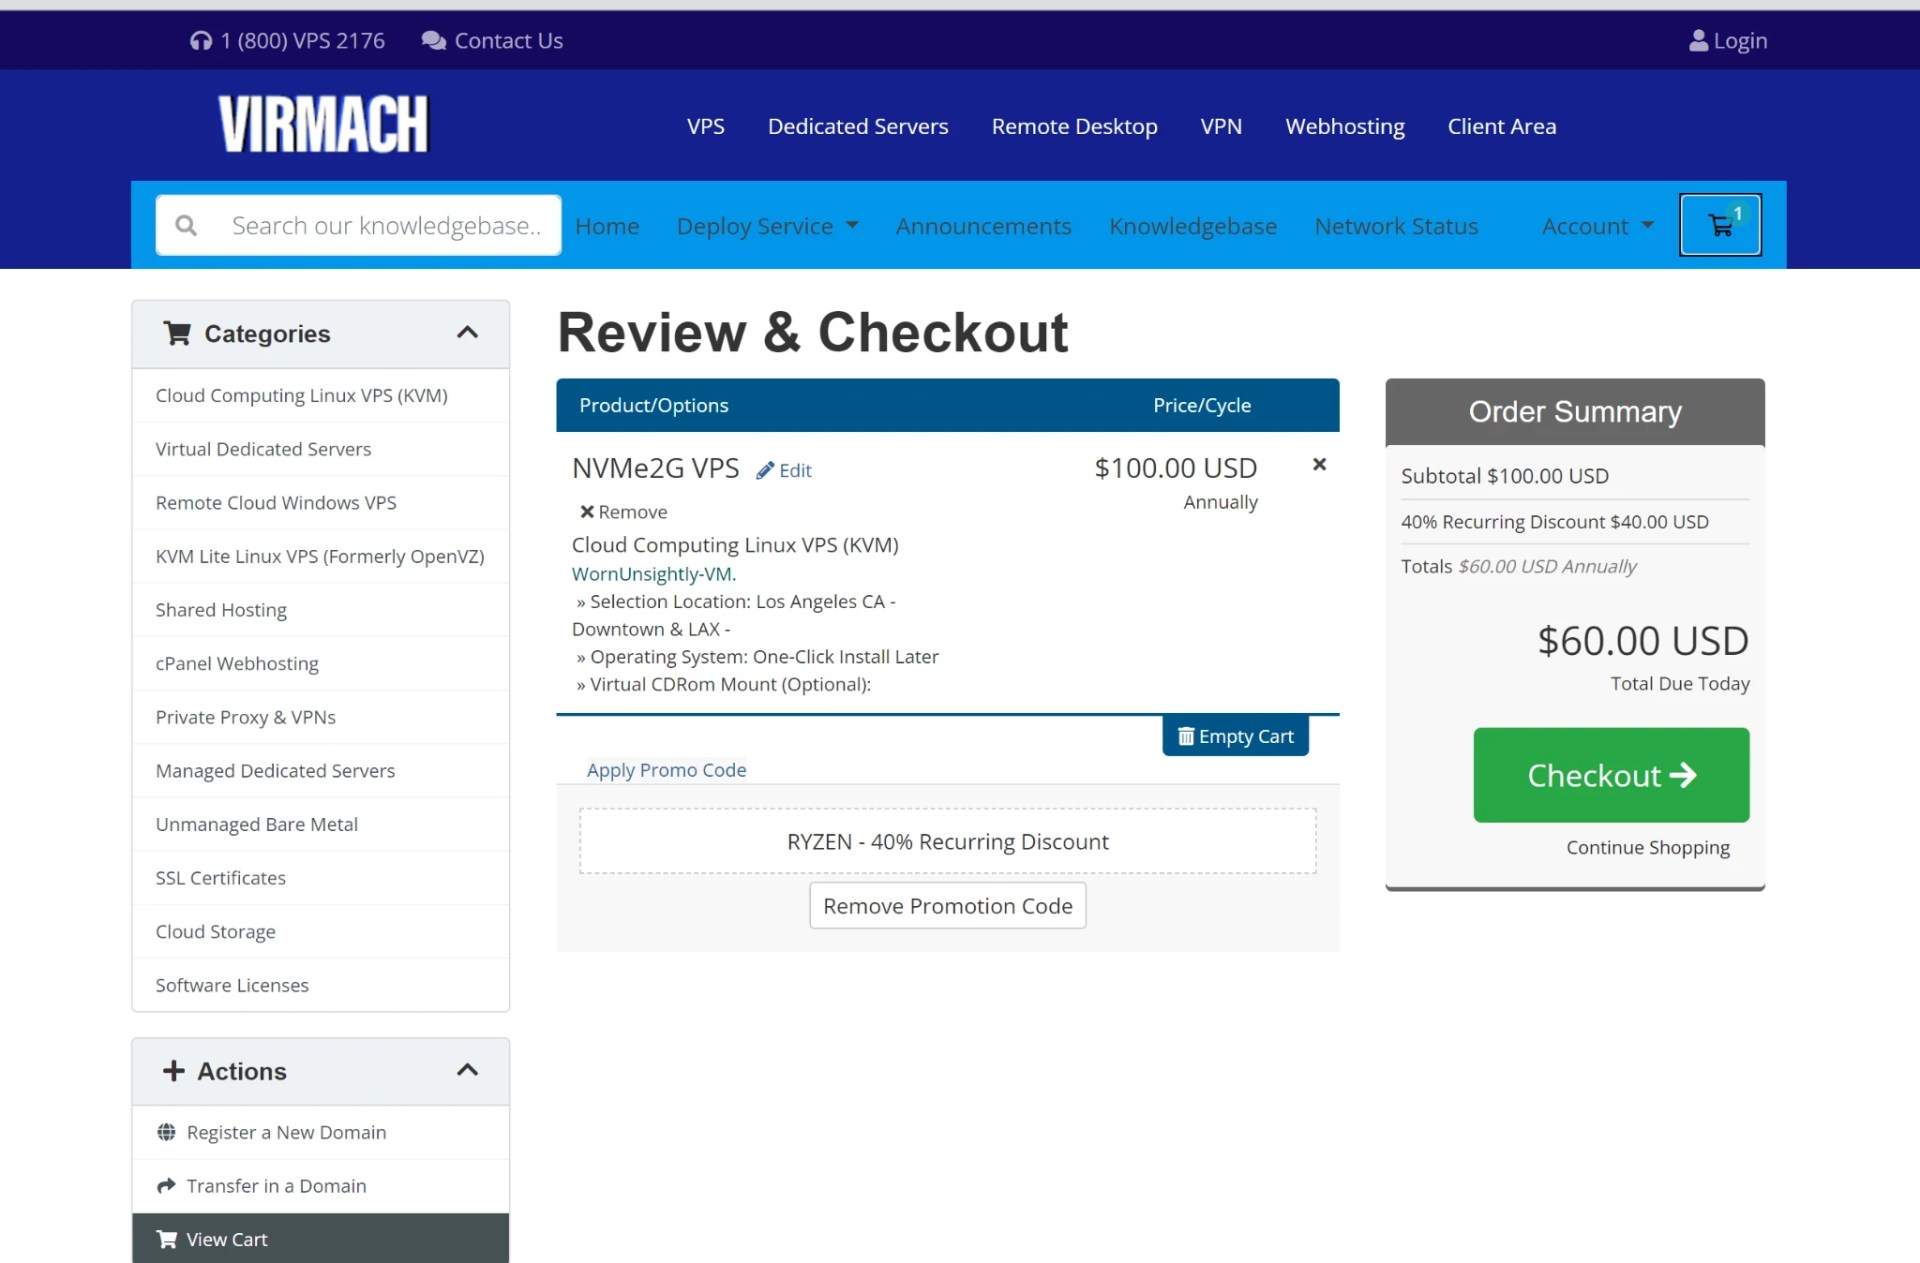Switch to Apply Promo Code tab

pos(666,770)
